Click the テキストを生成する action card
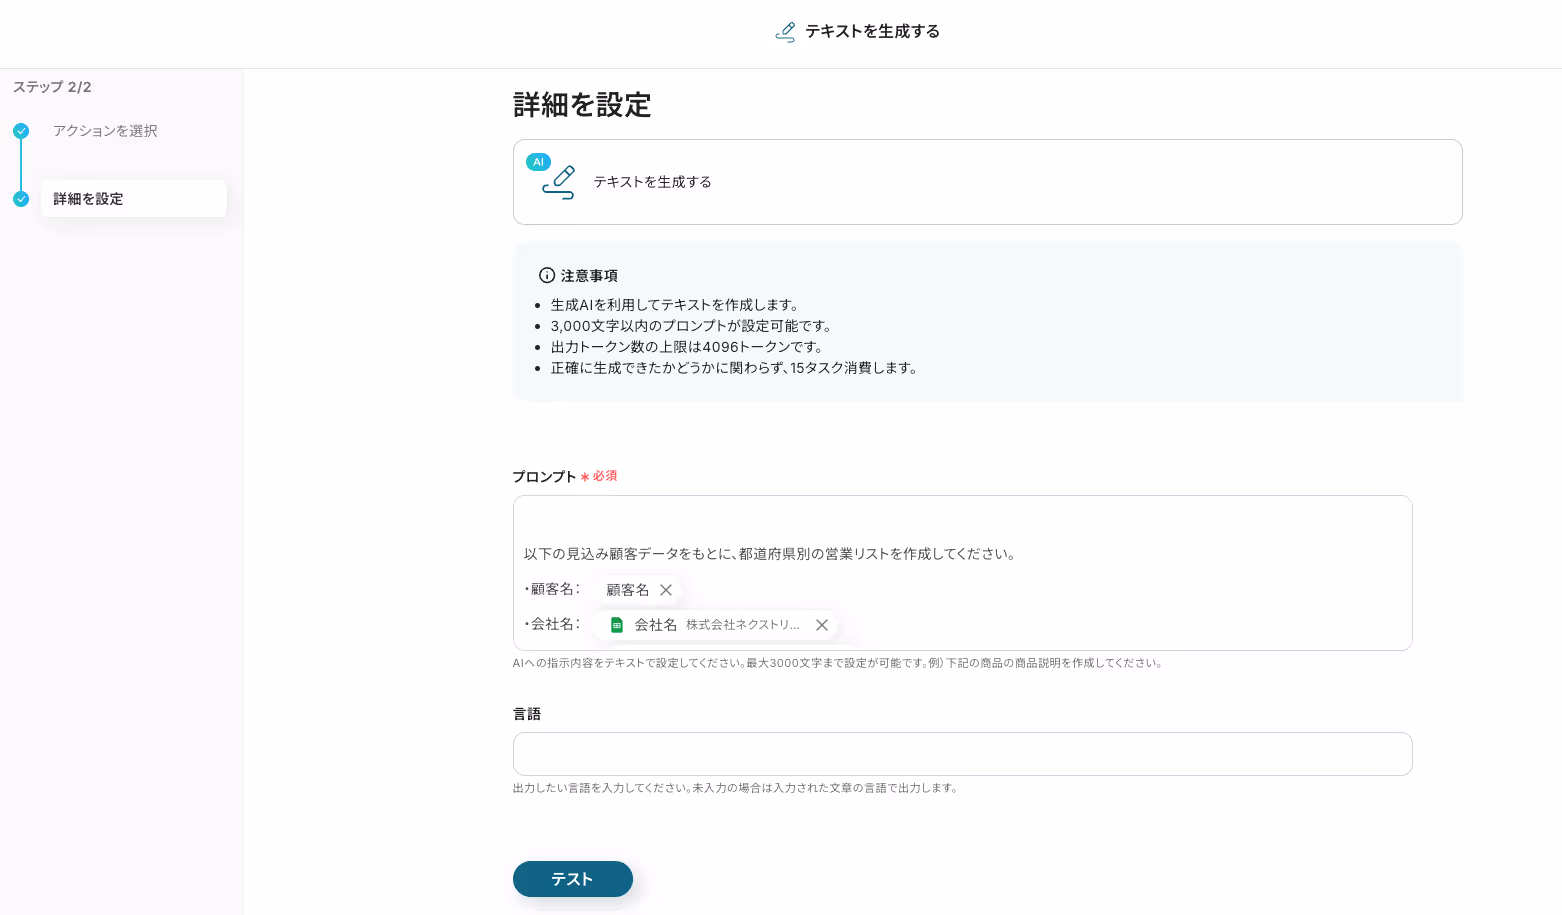Screen dimensions: 1562x915 pyautogui.click(x=987, y=182)
